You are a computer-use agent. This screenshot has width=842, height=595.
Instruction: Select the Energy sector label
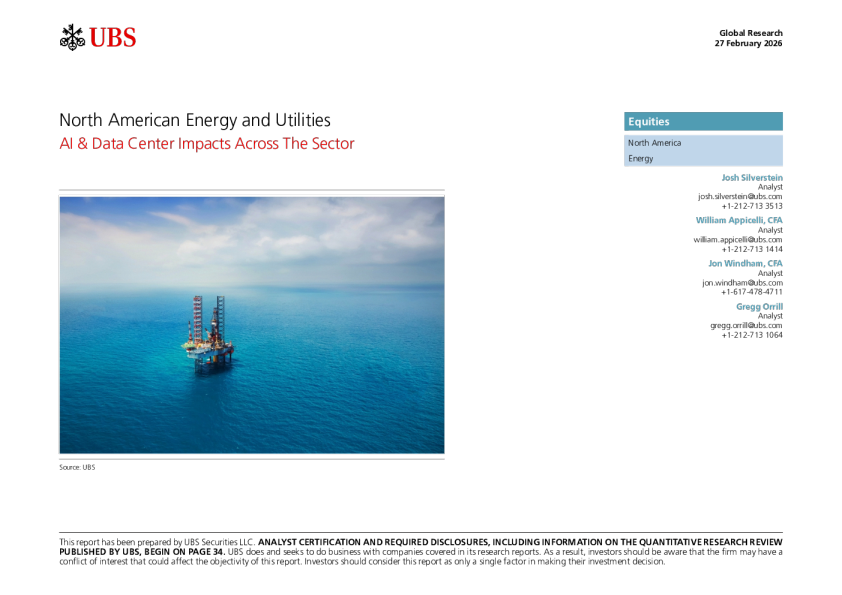[641, 158]
